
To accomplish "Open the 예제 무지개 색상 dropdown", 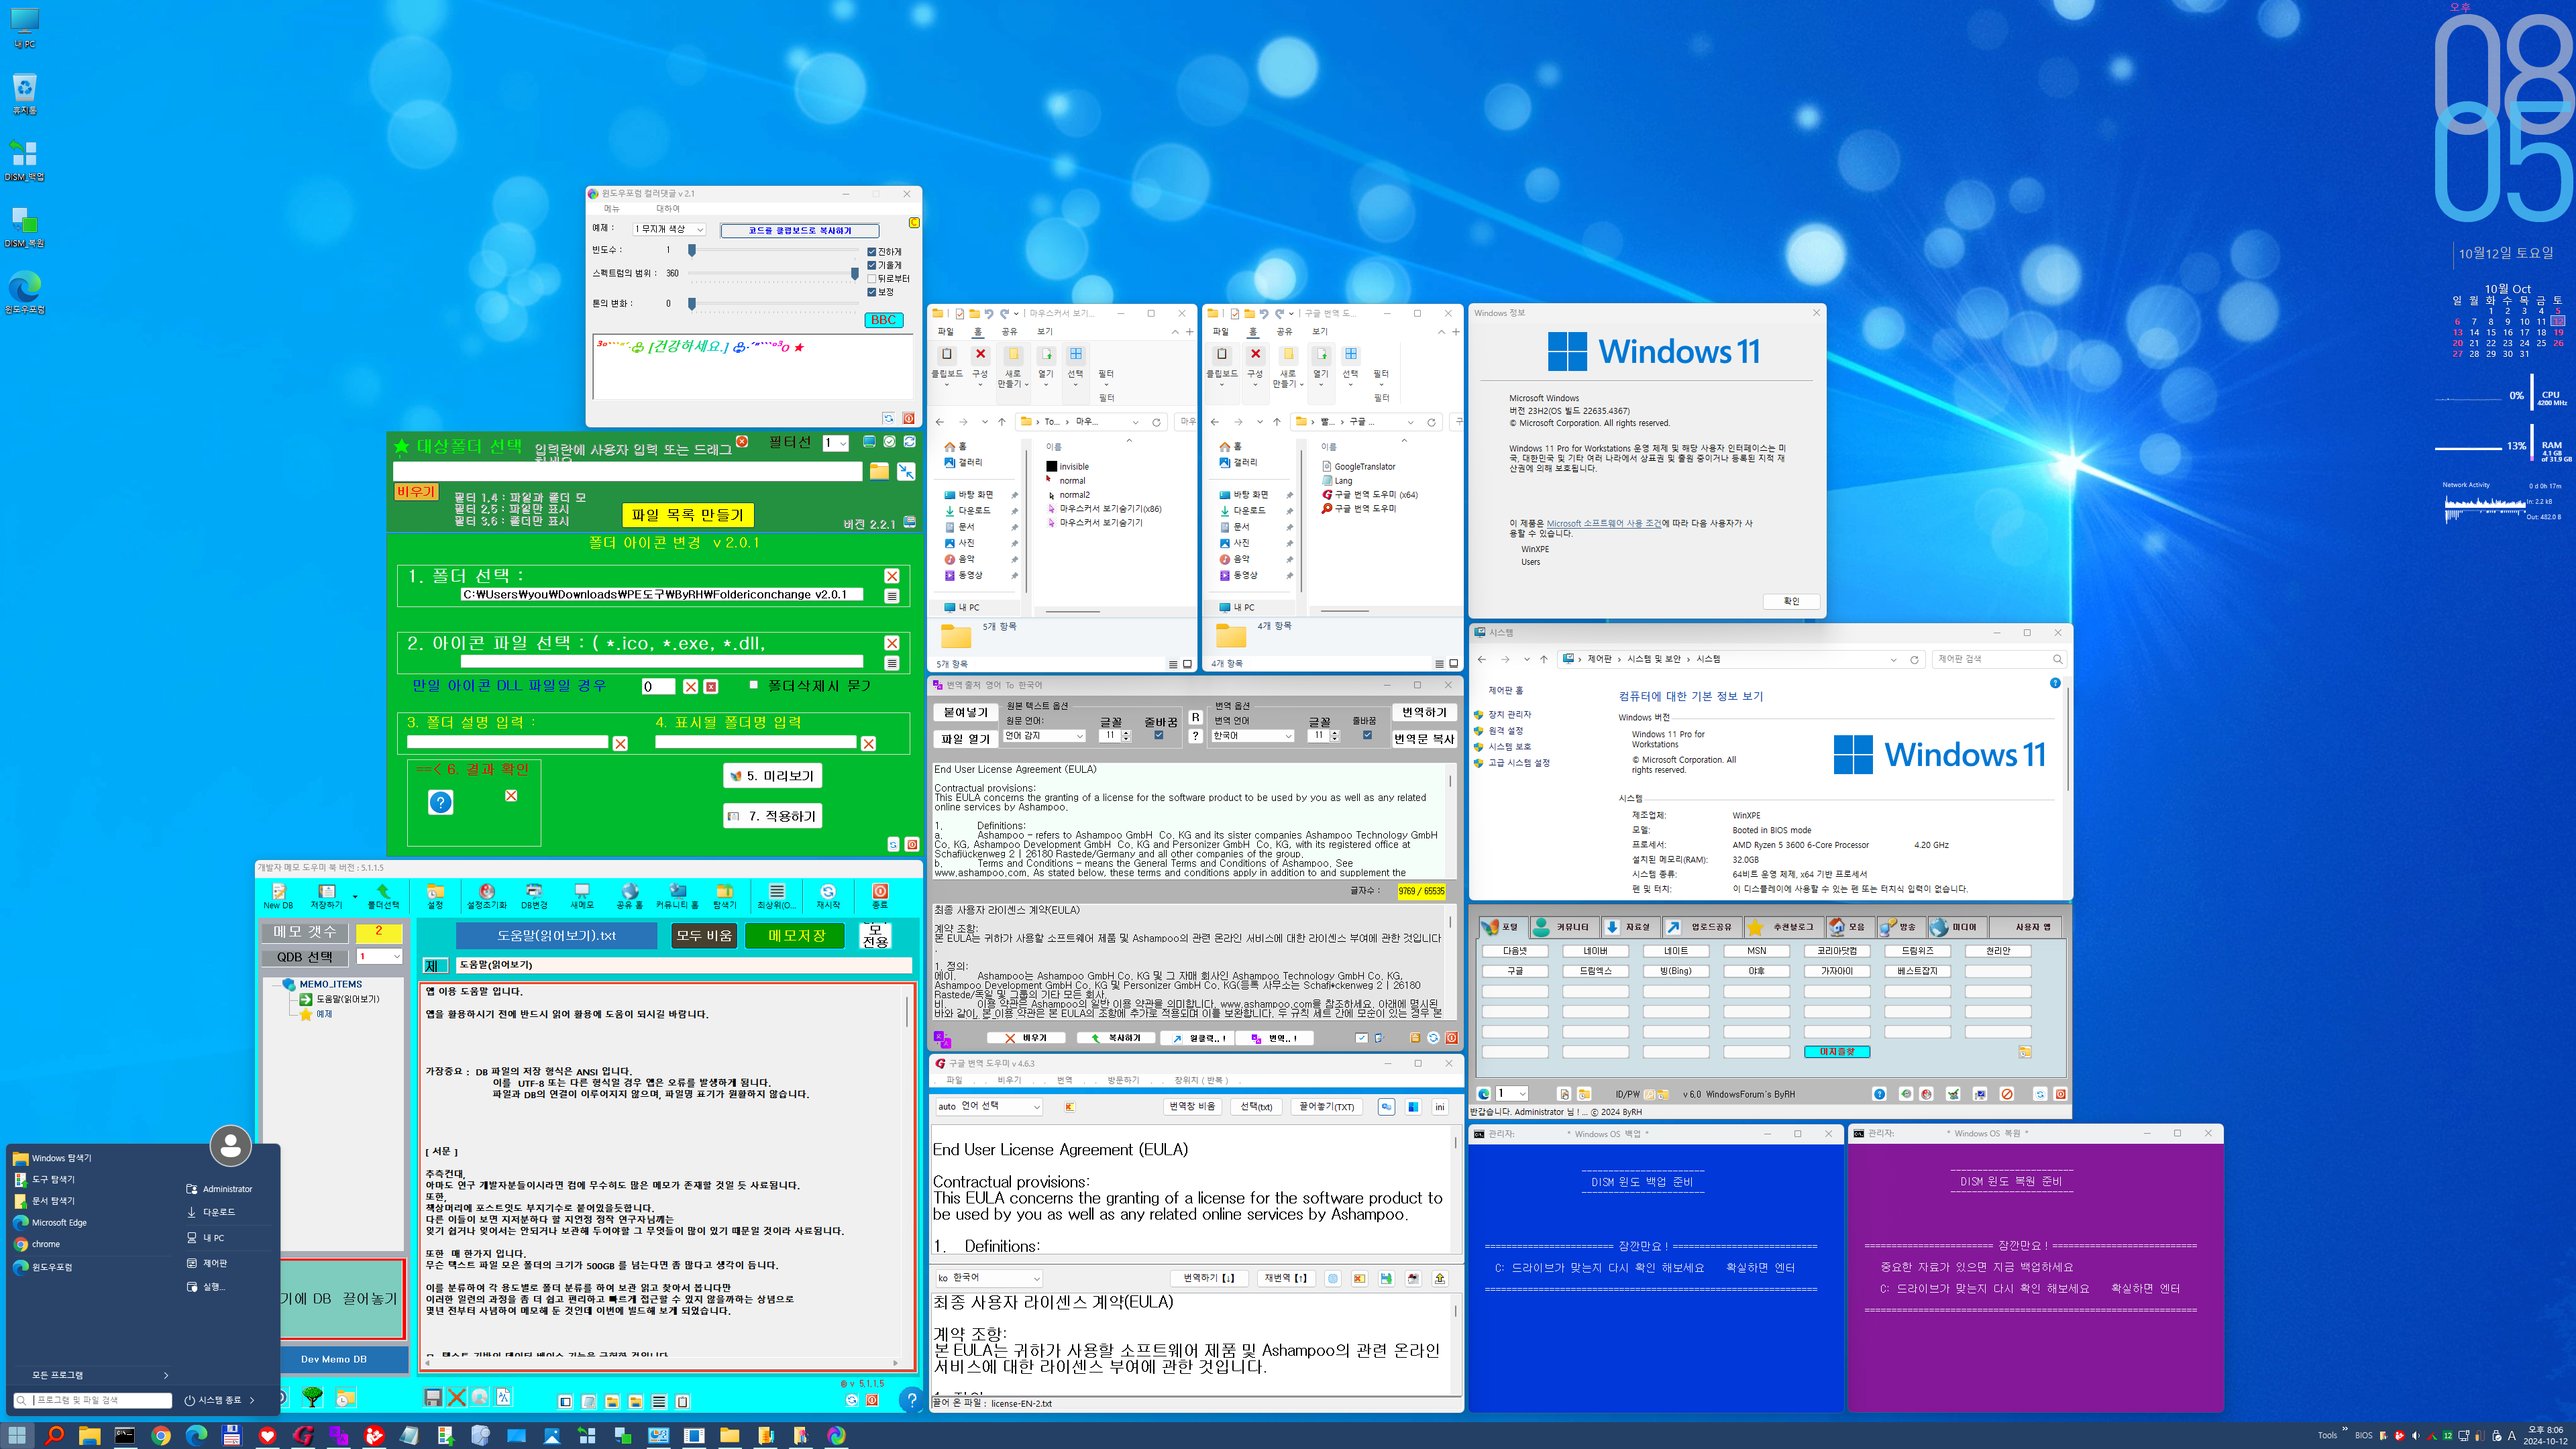I will (669, 229).
